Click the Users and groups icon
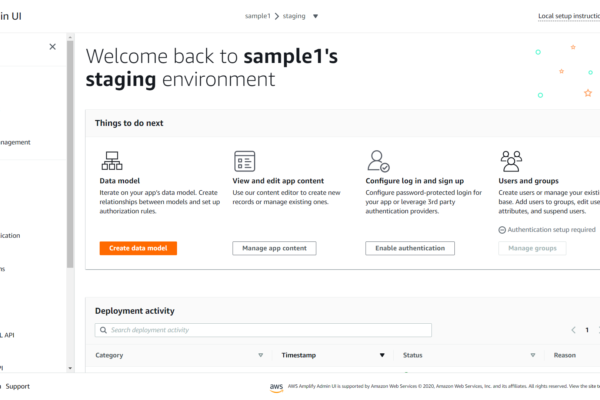The image size is (600, 400). pos(511,161)
